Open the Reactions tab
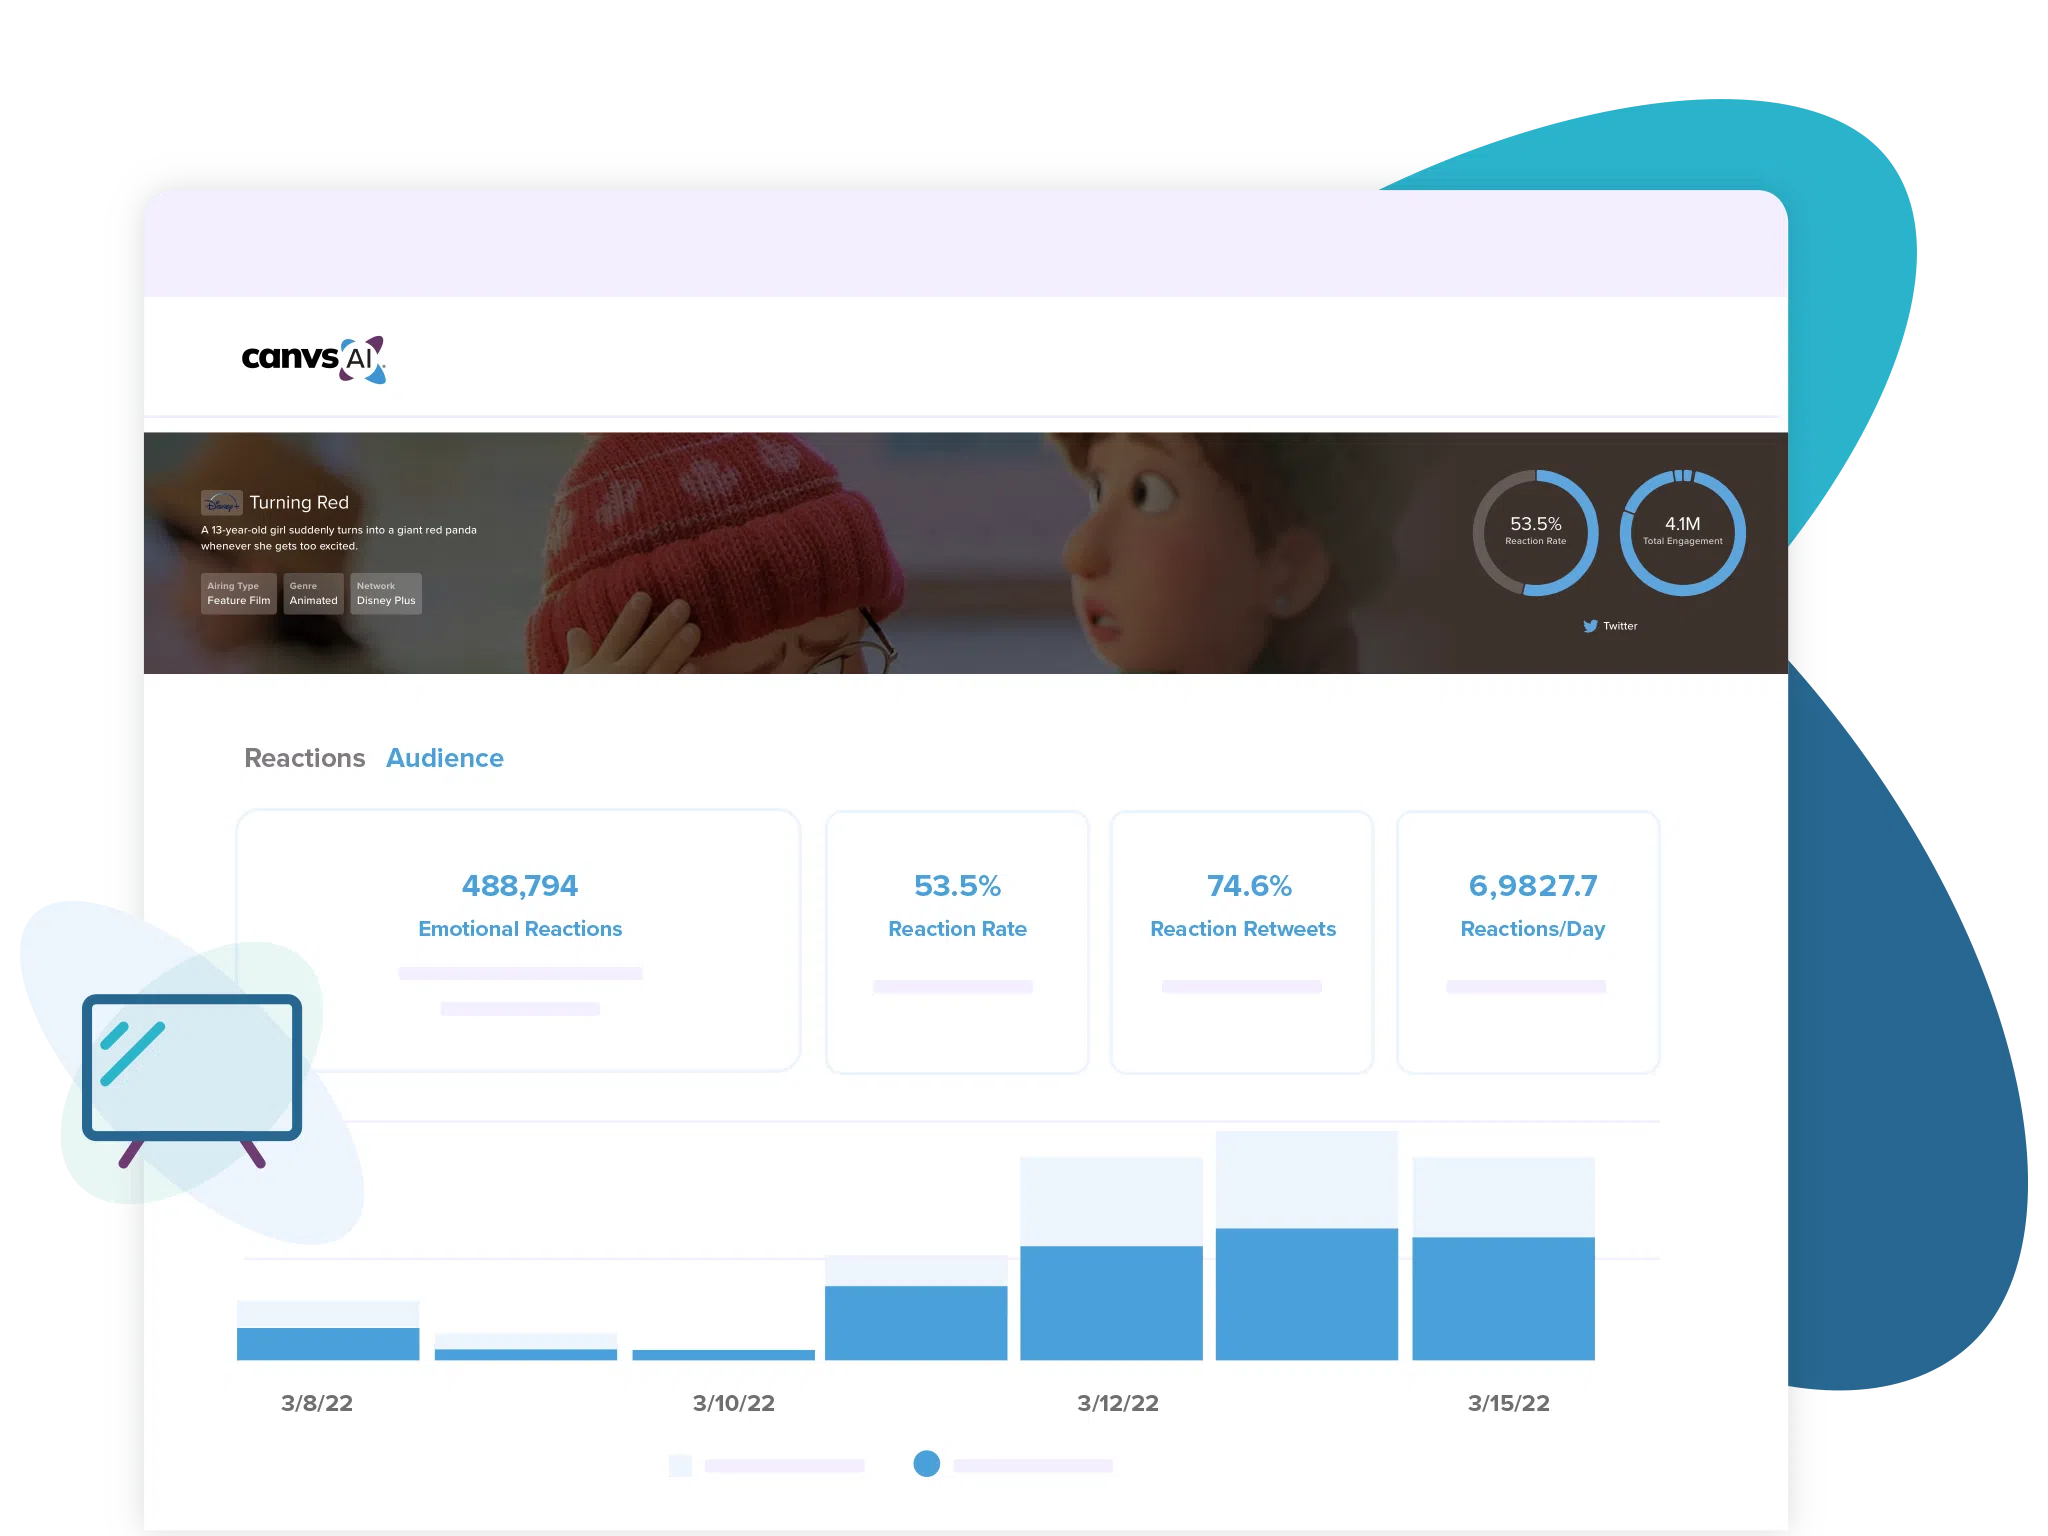The image size is (2048, 1536). point(305,758)
